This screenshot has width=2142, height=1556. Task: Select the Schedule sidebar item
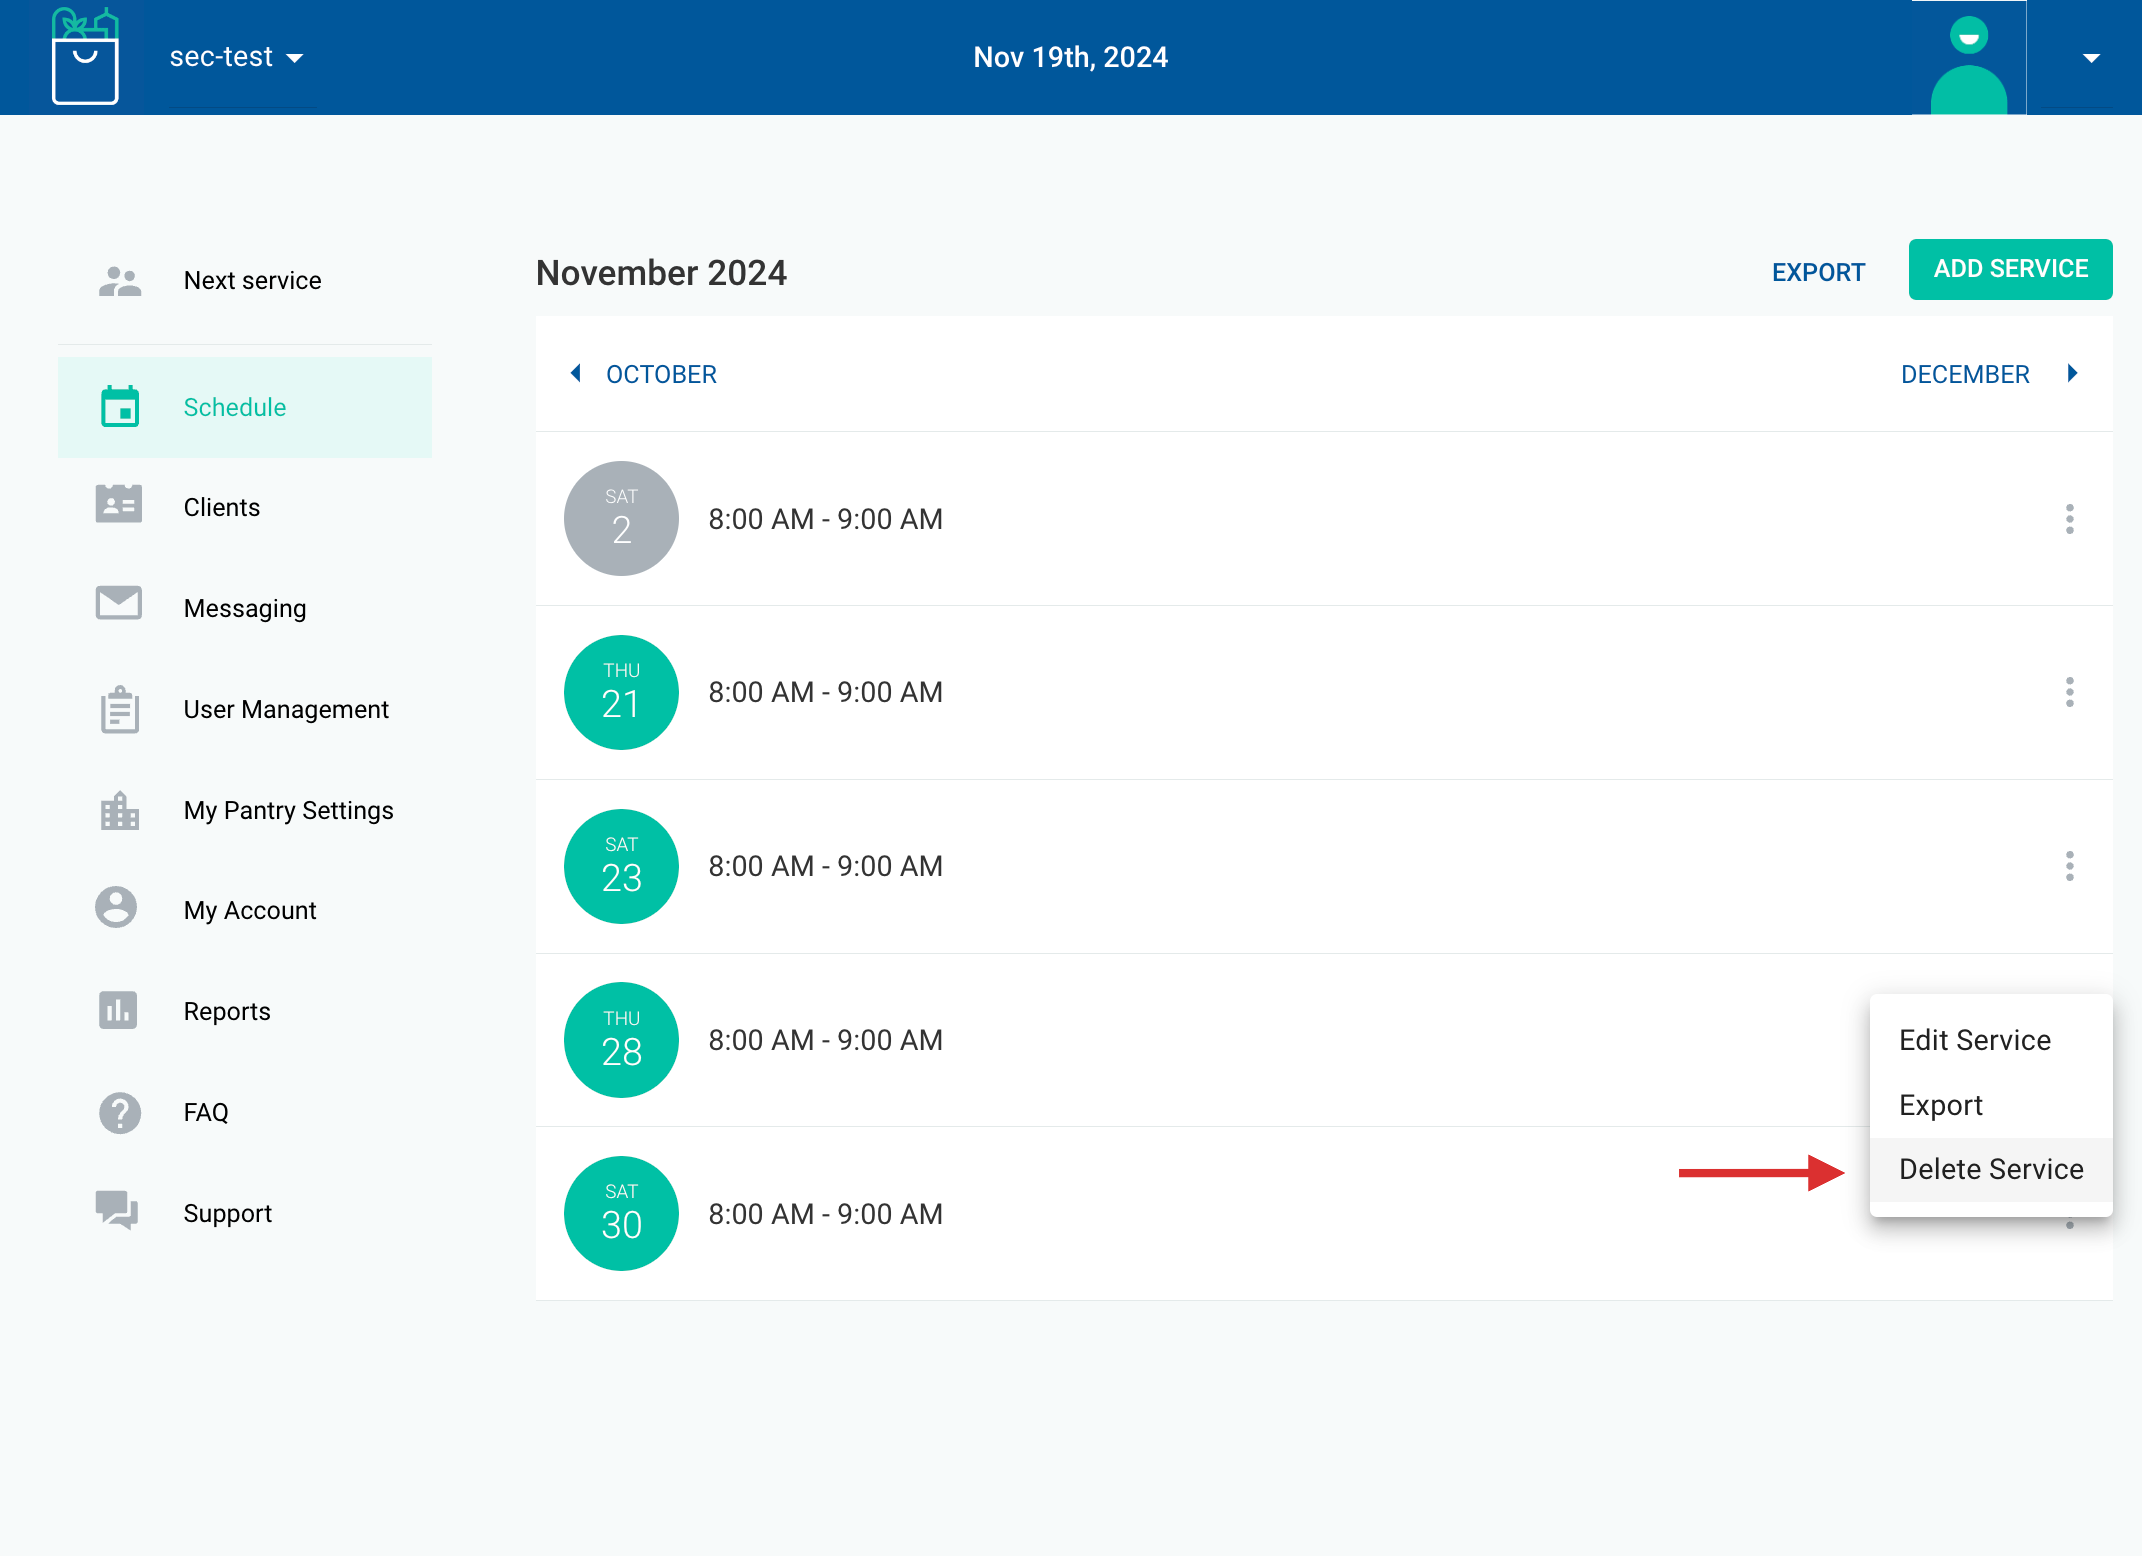[x=245, y=407]
